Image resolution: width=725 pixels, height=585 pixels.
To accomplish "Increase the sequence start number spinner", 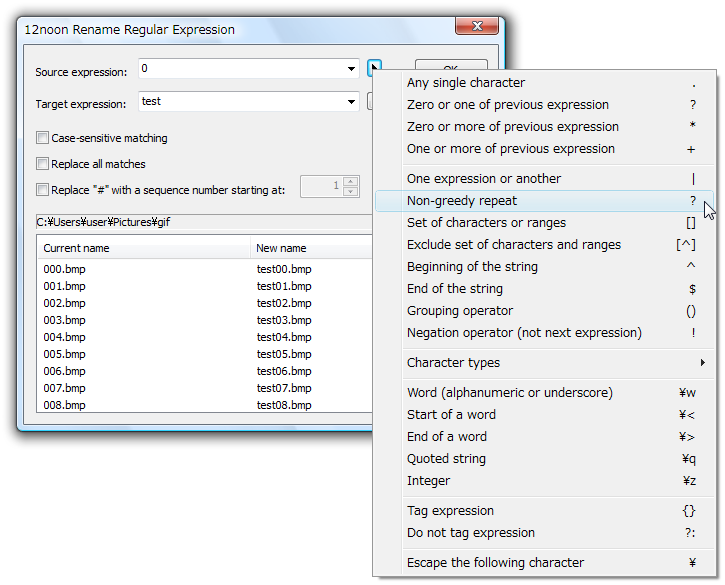I will coord(350,182).
